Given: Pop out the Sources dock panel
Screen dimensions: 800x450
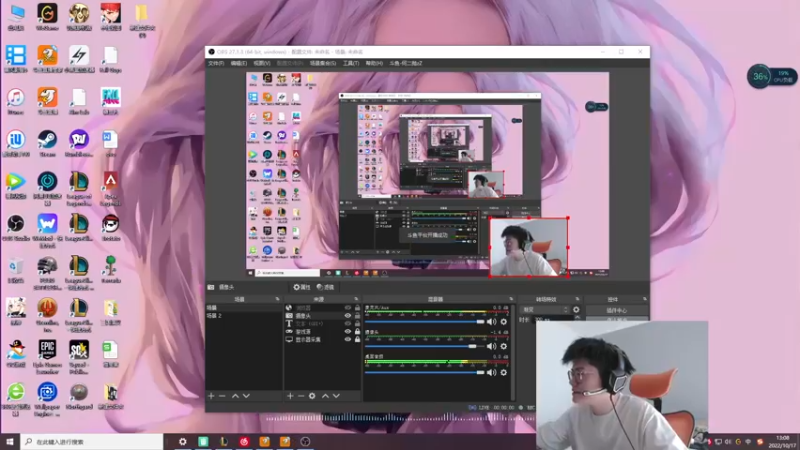Looking at the screenshot, I should 356,299.
